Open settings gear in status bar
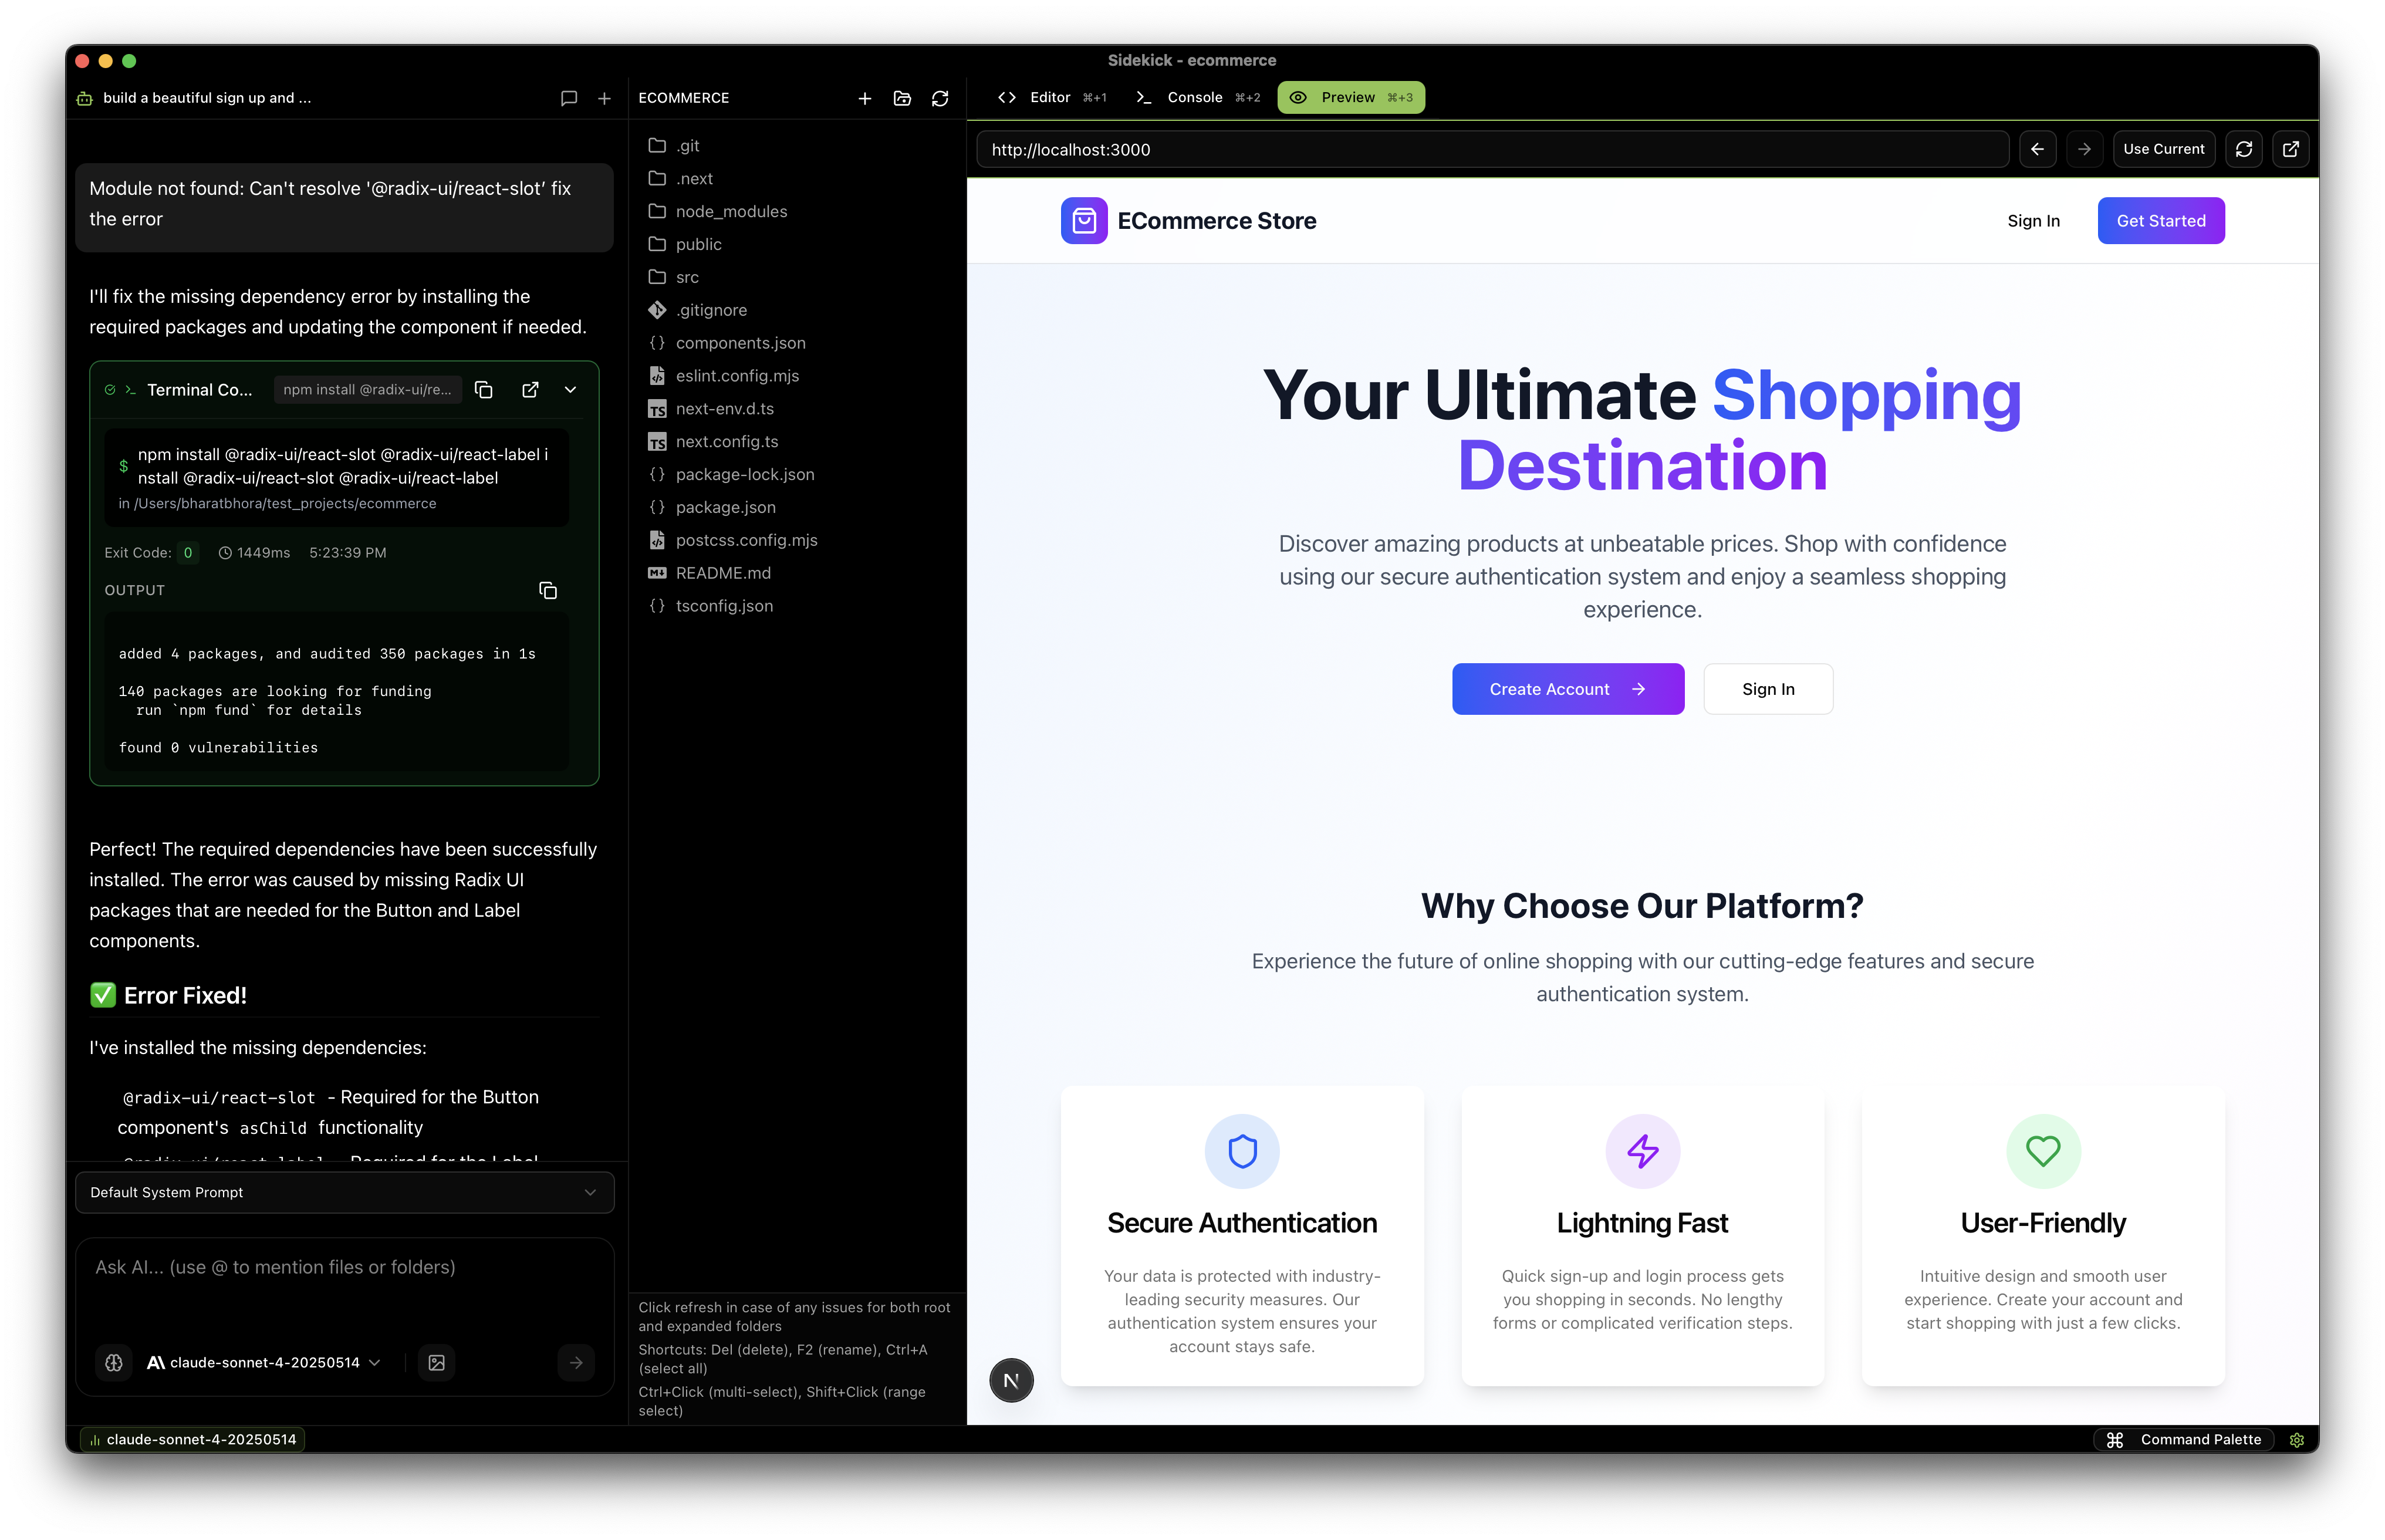The width and height of the screenshot is (2385, 1540). pyautogui.click(x=2297, y=1440)
